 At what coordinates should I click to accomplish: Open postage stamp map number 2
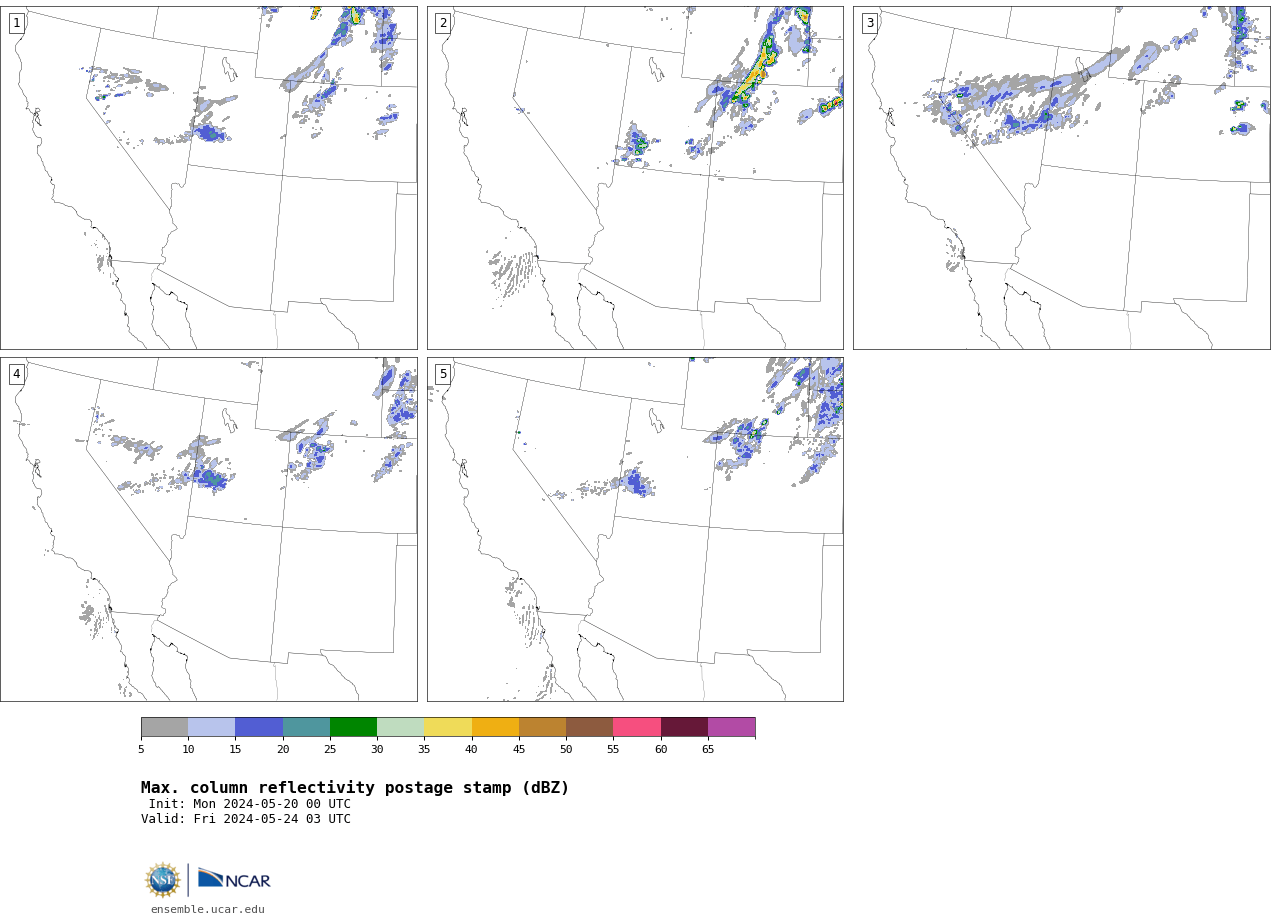(635, 178)
